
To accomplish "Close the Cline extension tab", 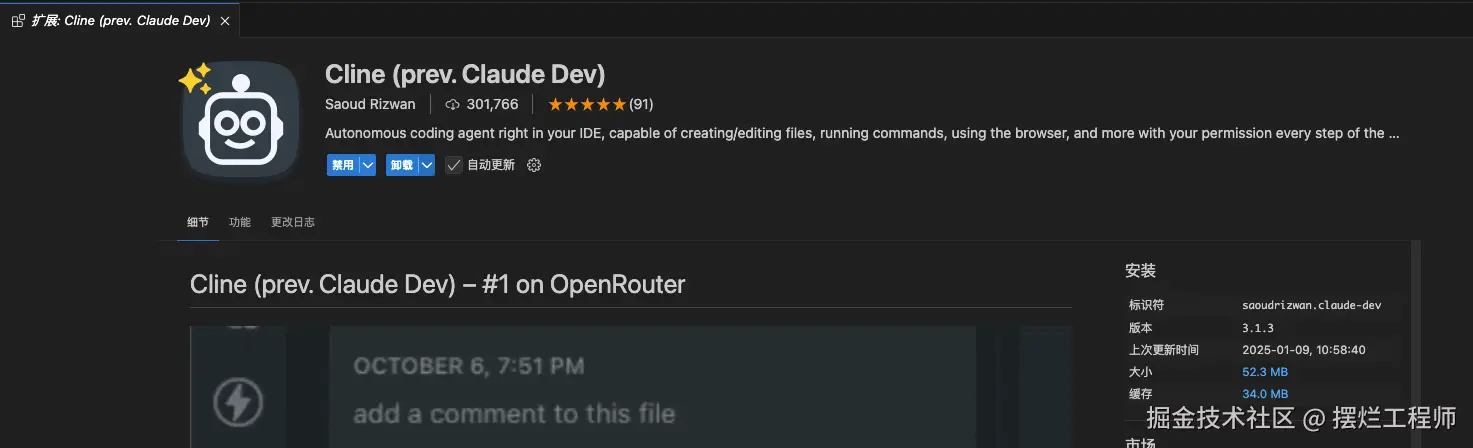I will coord(224,21).
